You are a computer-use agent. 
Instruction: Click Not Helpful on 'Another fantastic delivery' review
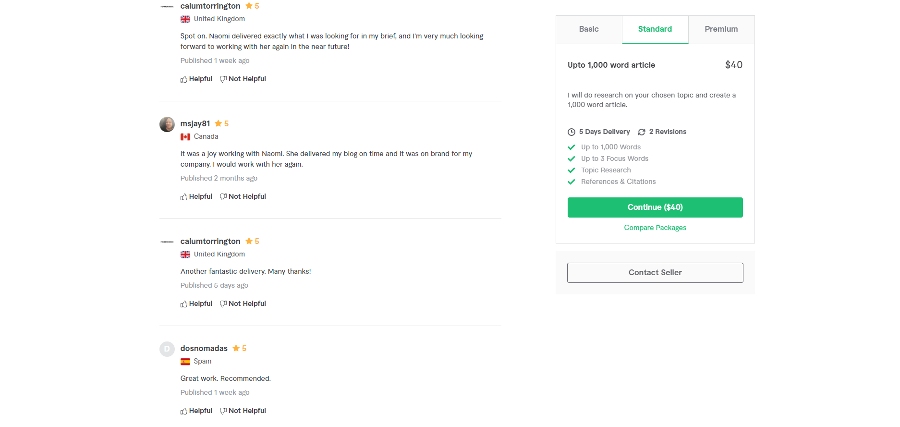pyautogui.click(x=243, y=304)
